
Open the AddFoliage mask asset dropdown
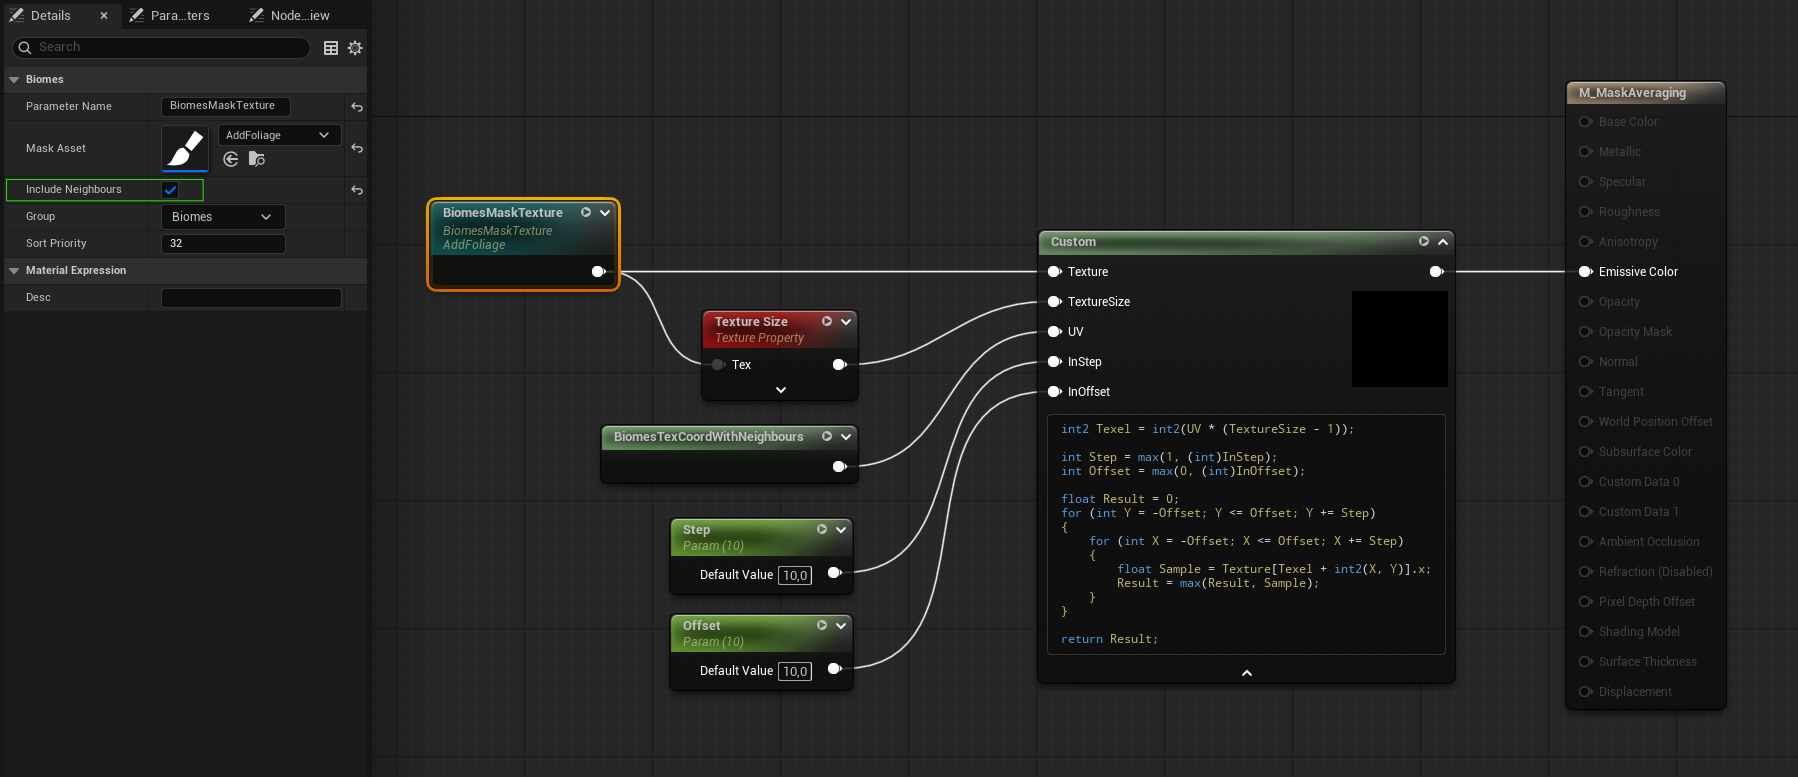tap(279, 135)
